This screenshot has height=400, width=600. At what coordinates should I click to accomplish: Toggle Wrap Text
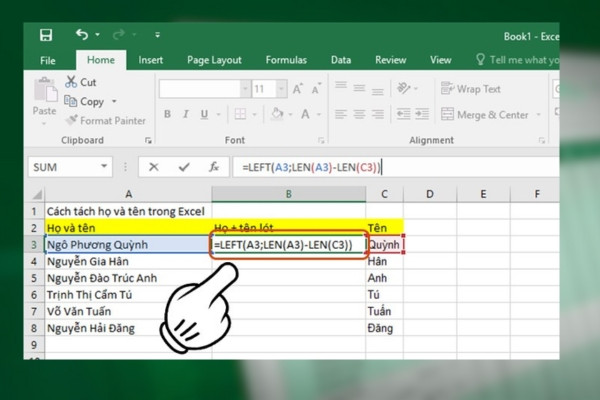pyautogui.click(x=471, y=89)
